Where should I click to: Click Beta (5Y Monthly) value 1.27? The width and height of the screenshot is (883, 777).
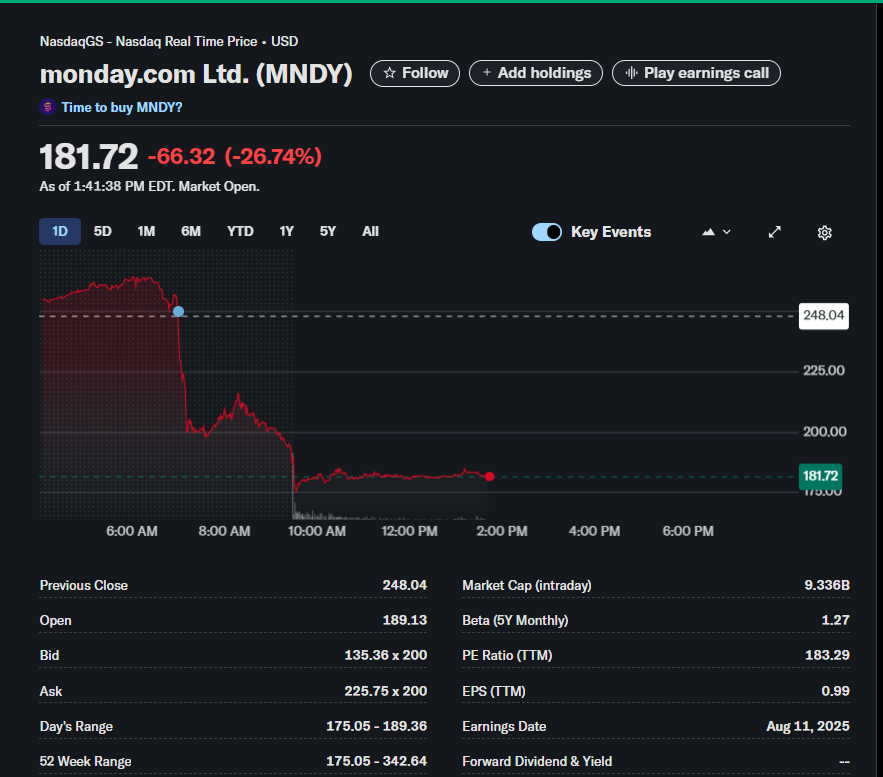click(x=835, y=620)
